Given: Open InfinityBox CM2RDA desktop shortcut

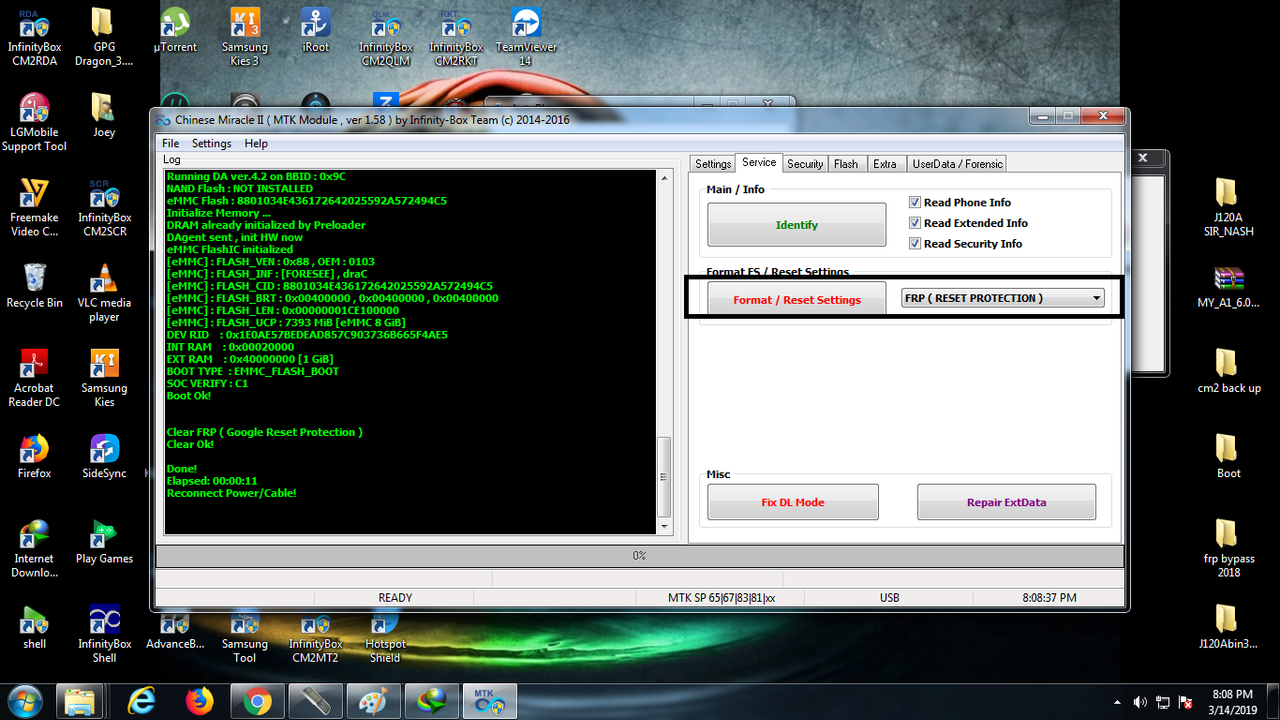Looking at the screenshot, I should (x=35, y=36).
